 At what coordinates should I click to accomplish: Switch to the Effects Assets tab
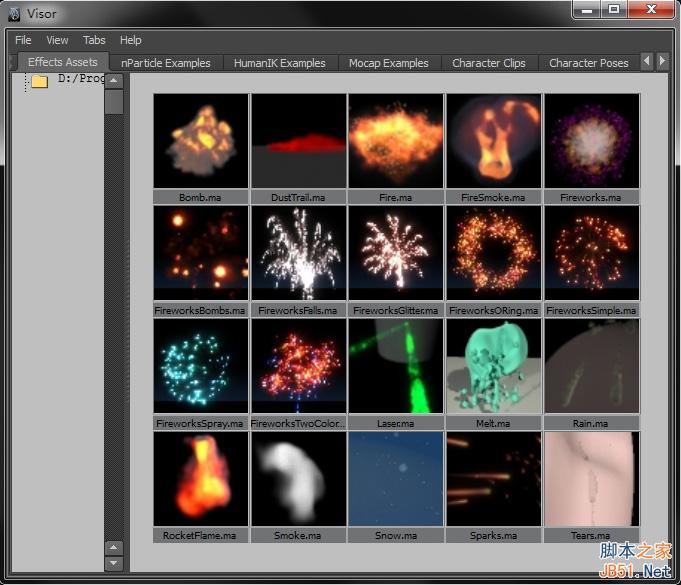[x=63, y=62]
